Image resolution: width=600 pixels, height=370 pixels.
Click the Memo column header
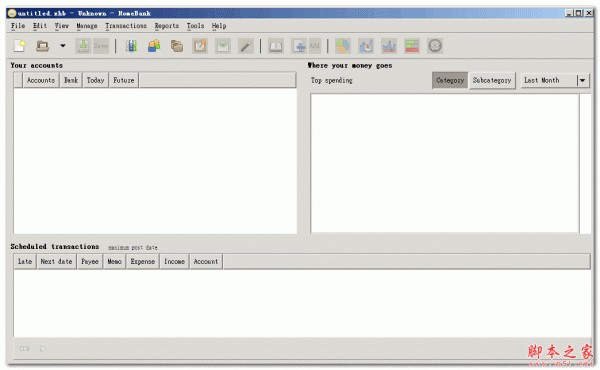point(114,262)
